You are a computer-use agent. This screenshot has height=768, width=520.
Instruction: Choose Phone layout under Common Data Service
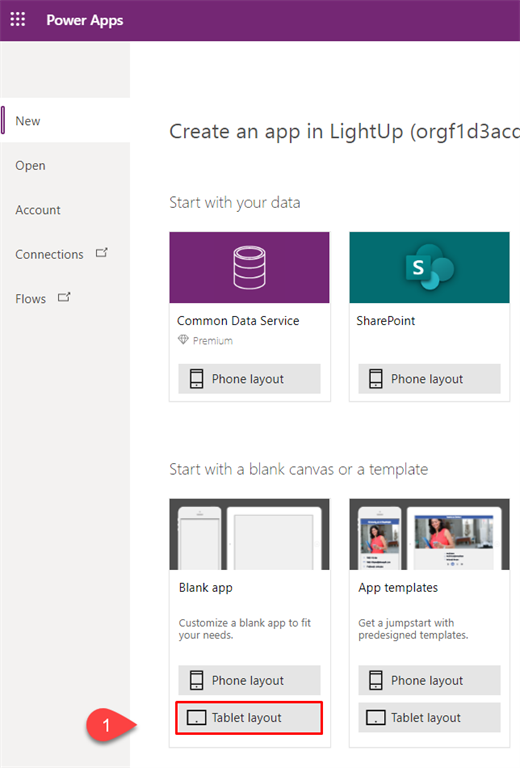tap(249, 379)
